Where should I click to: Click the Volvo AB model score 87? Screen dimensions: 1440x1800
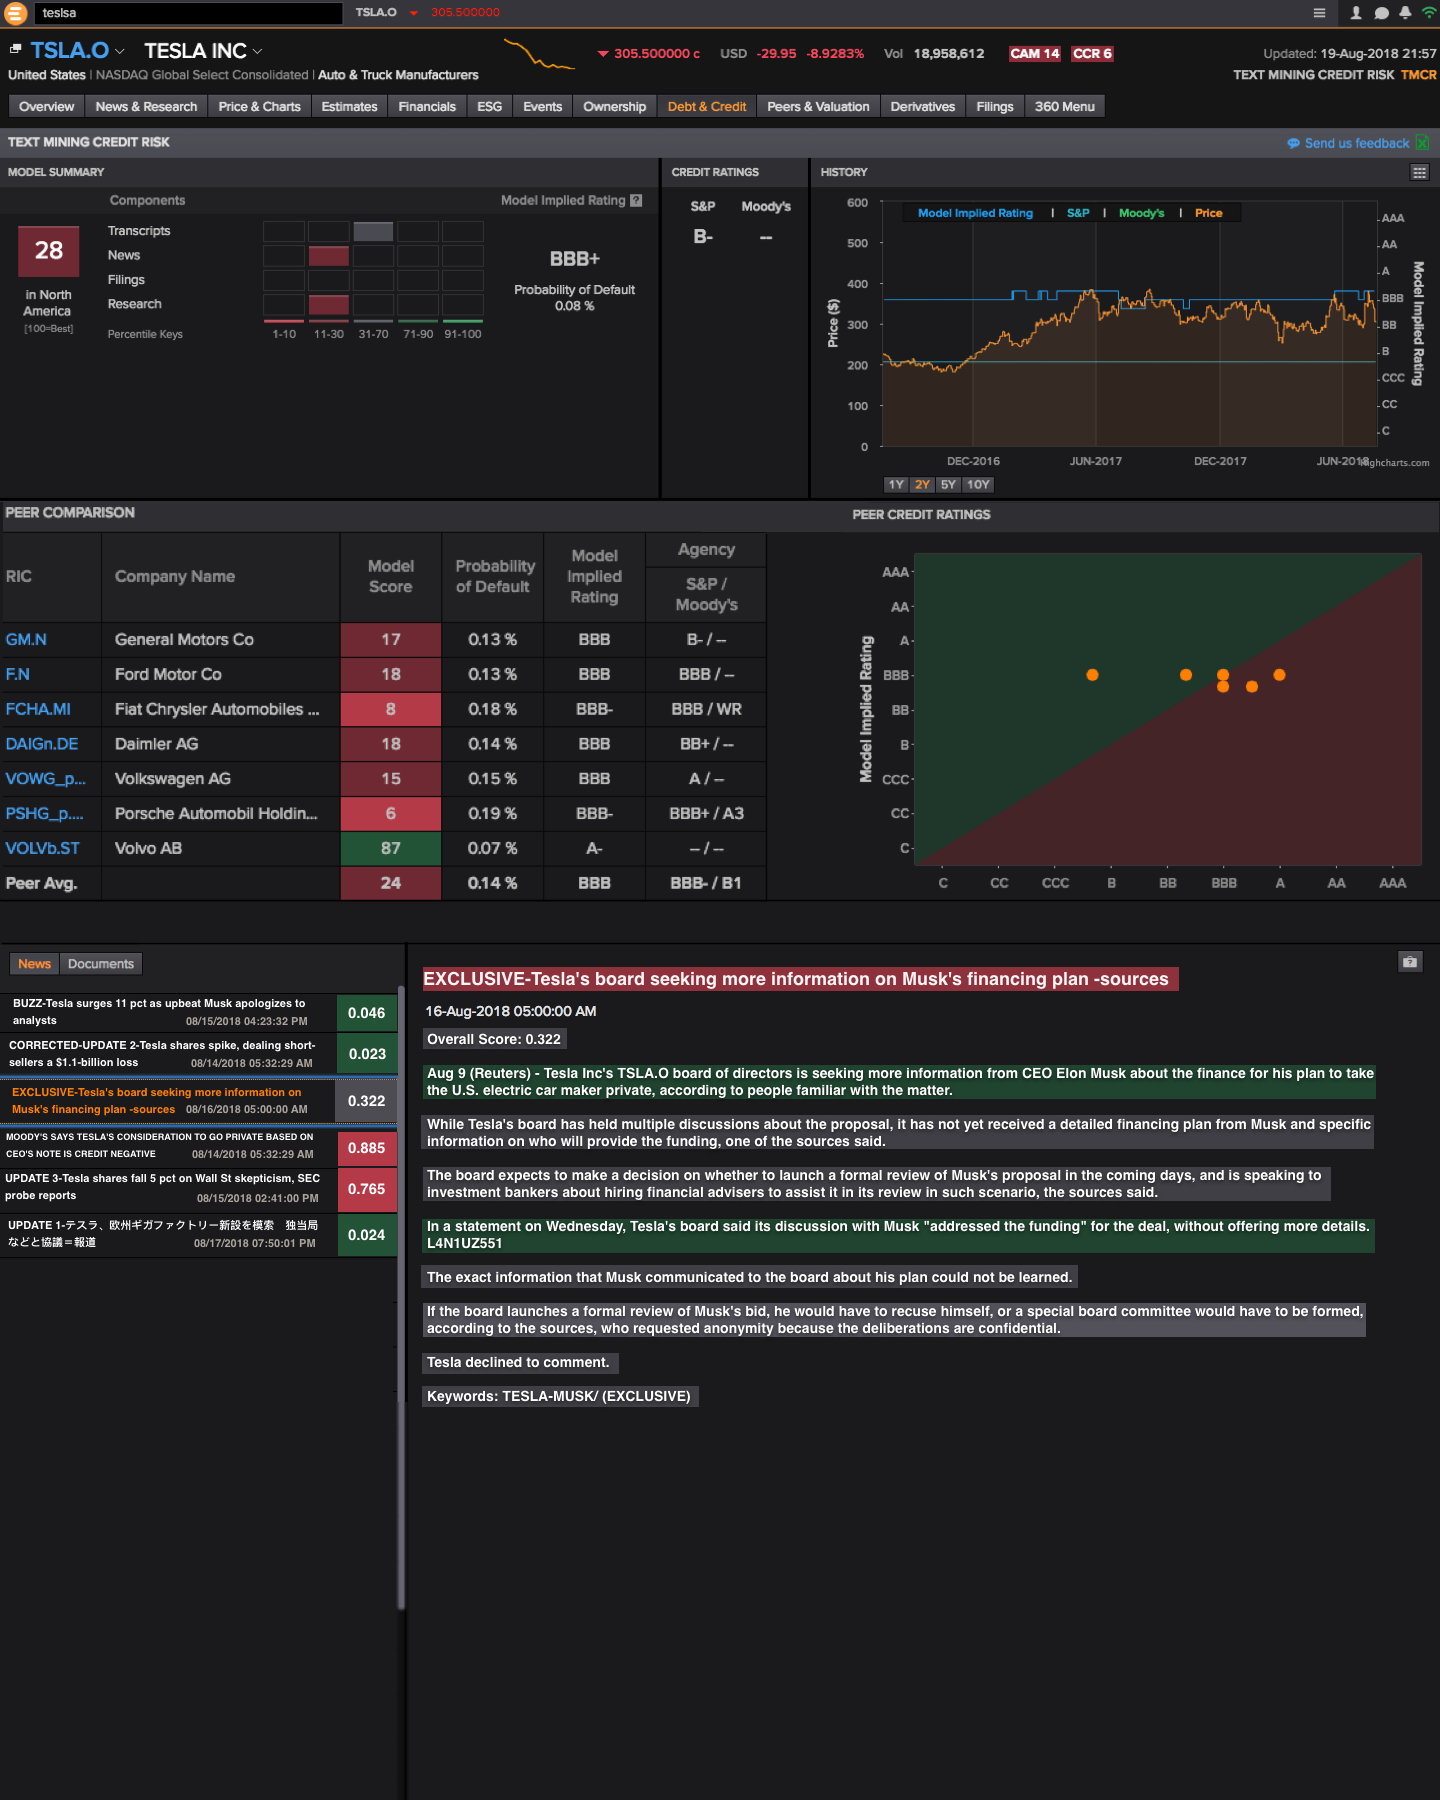coord(391,849)
